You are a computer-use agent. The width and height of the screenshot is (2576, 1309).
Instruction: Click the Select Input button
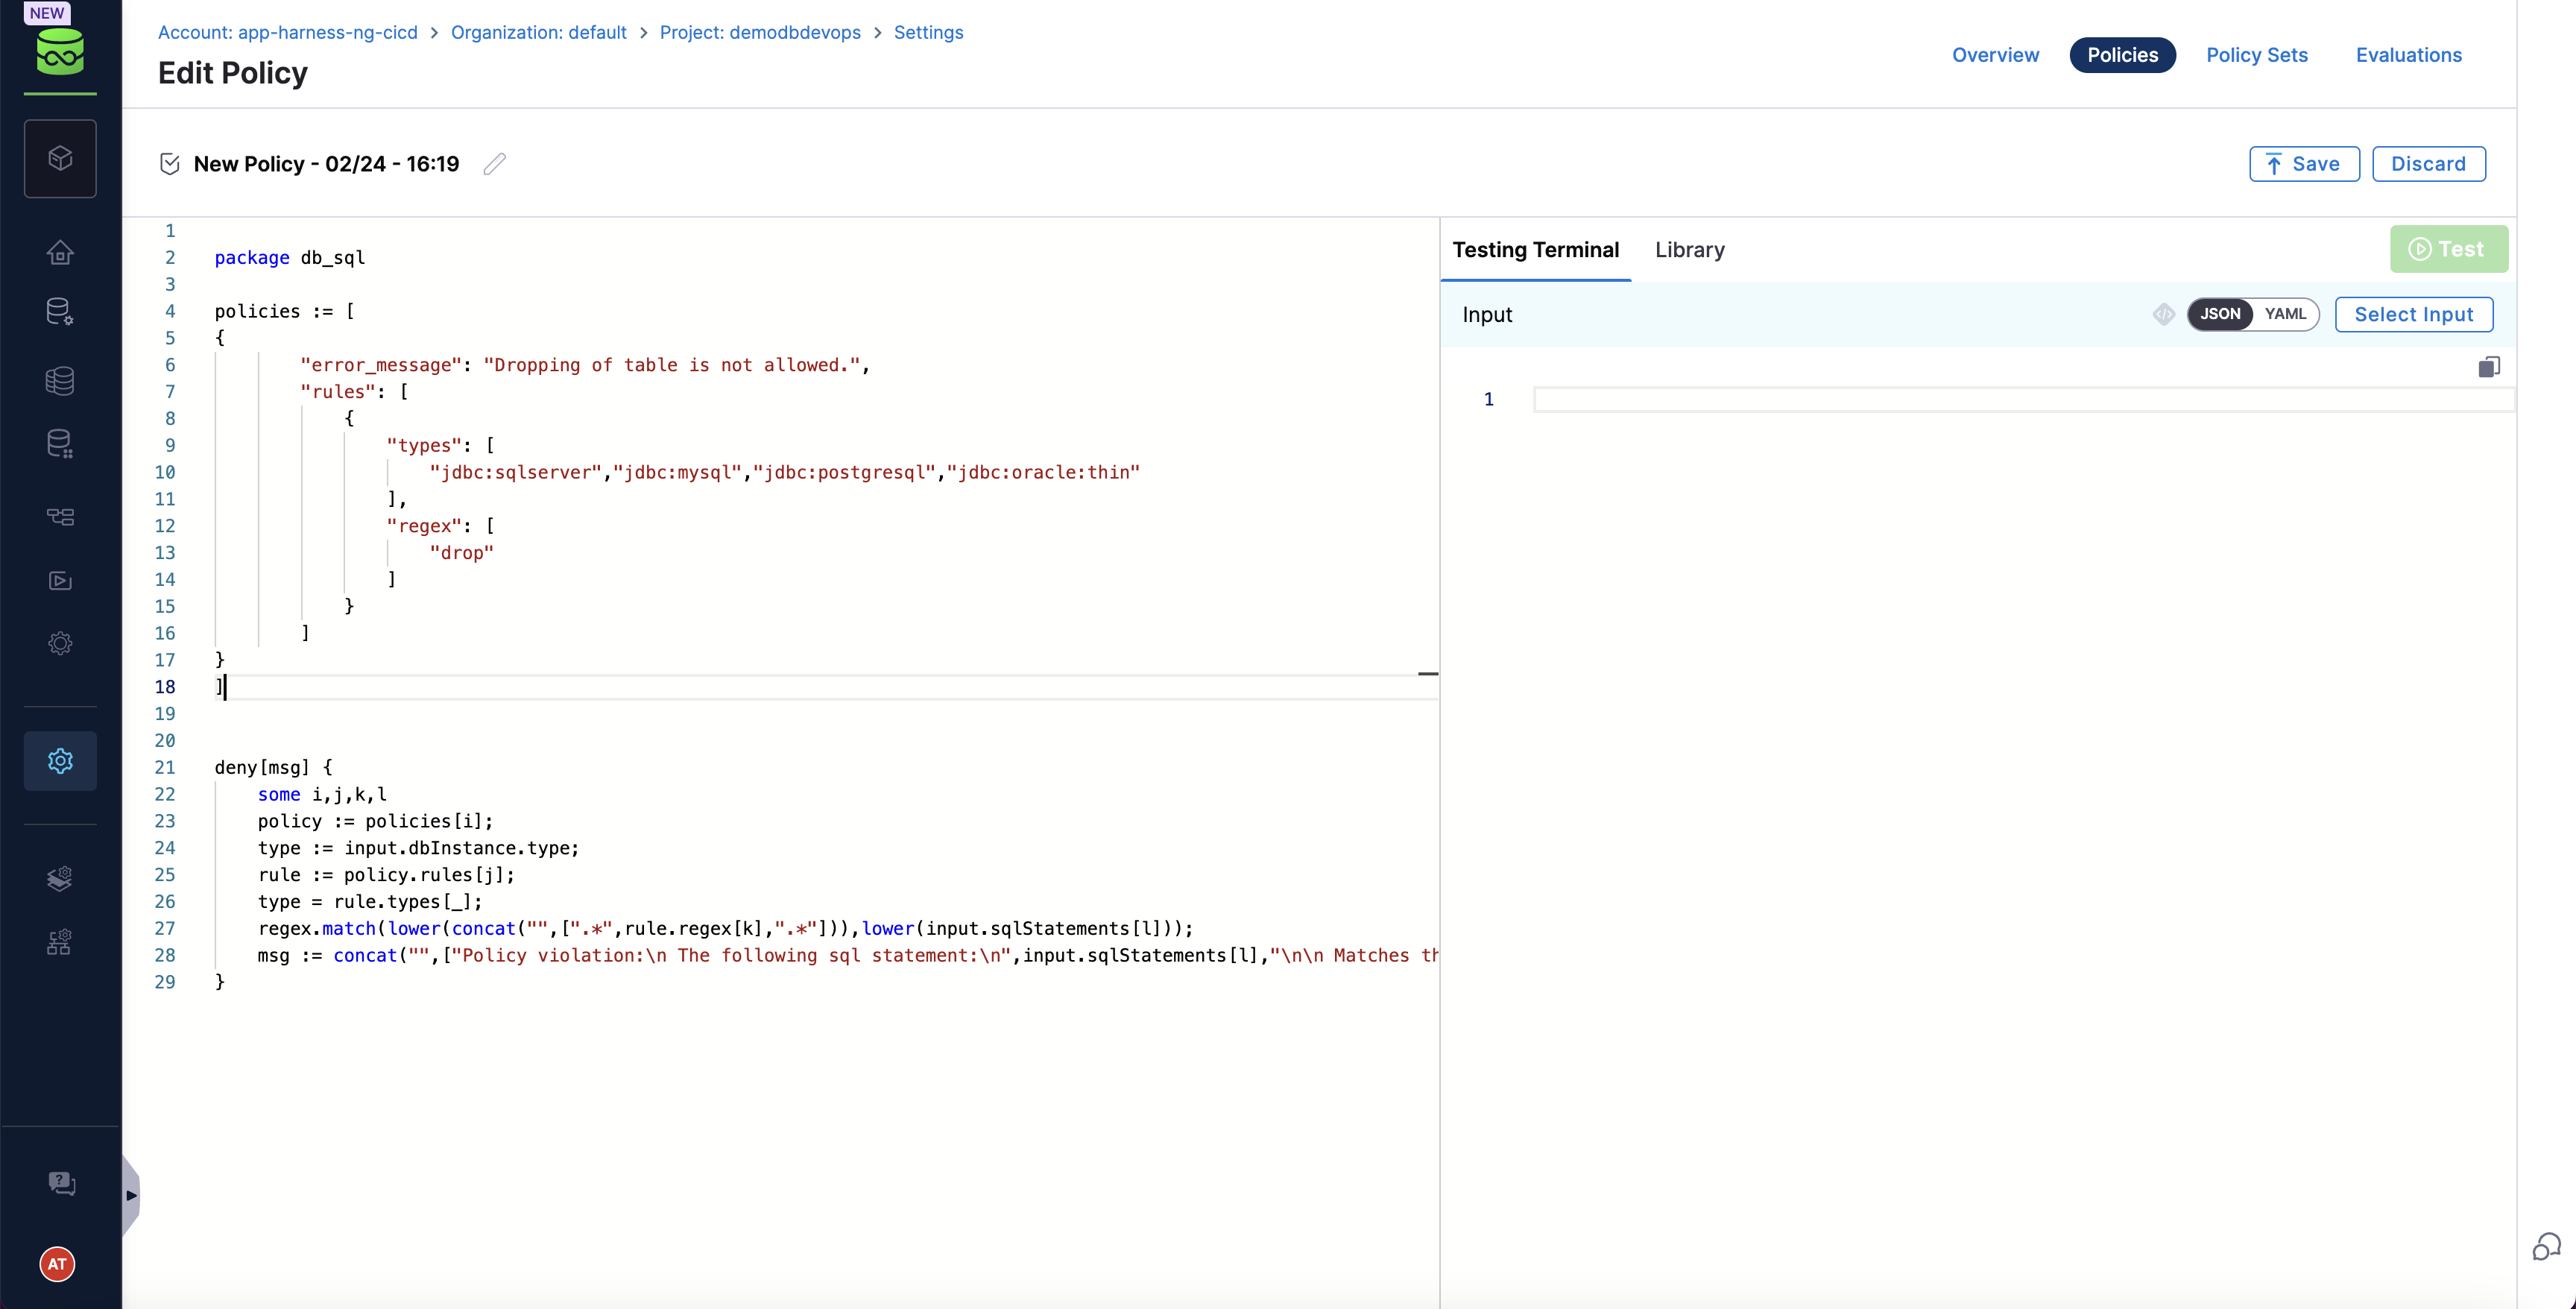tap(2413, 314)
